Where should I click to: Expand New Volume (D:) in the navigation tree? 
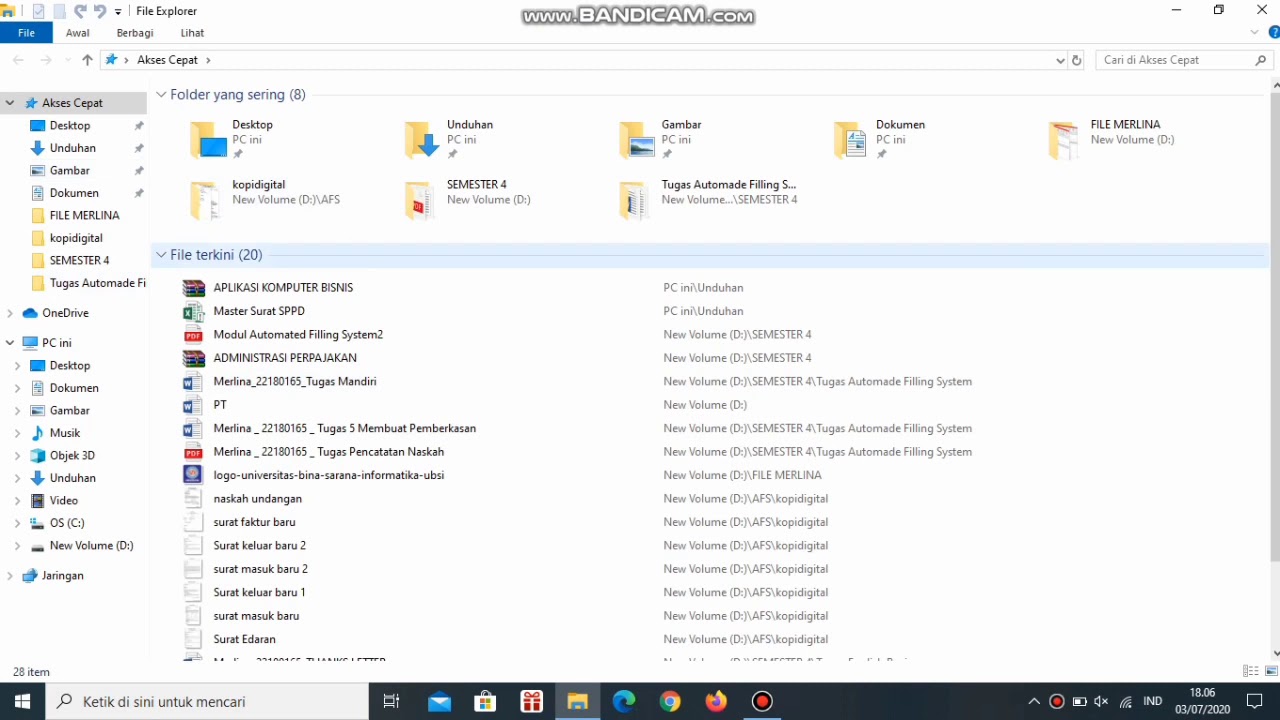[x=17, y=546]
